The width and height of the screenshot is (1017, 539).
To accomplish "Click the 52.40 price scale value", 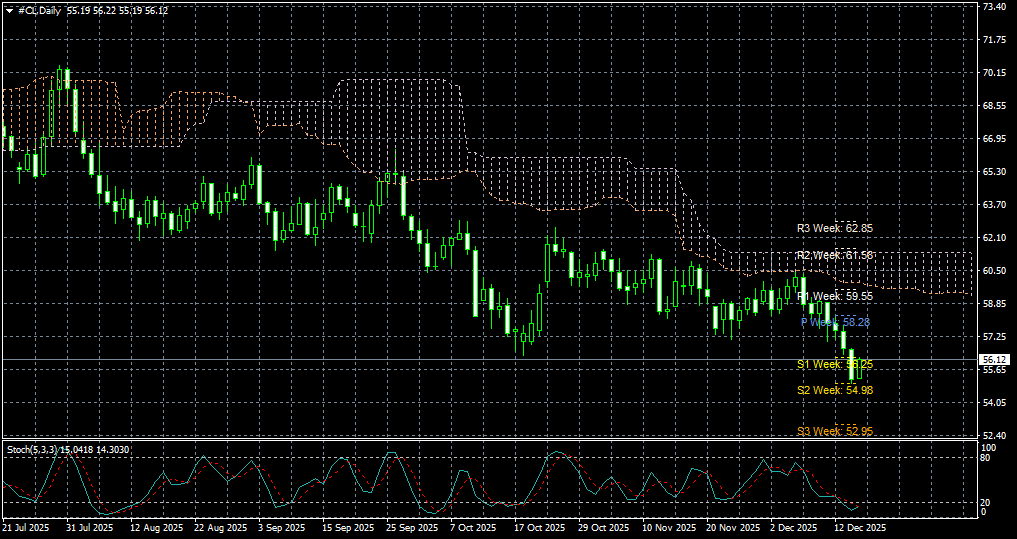I will (994, 436).
